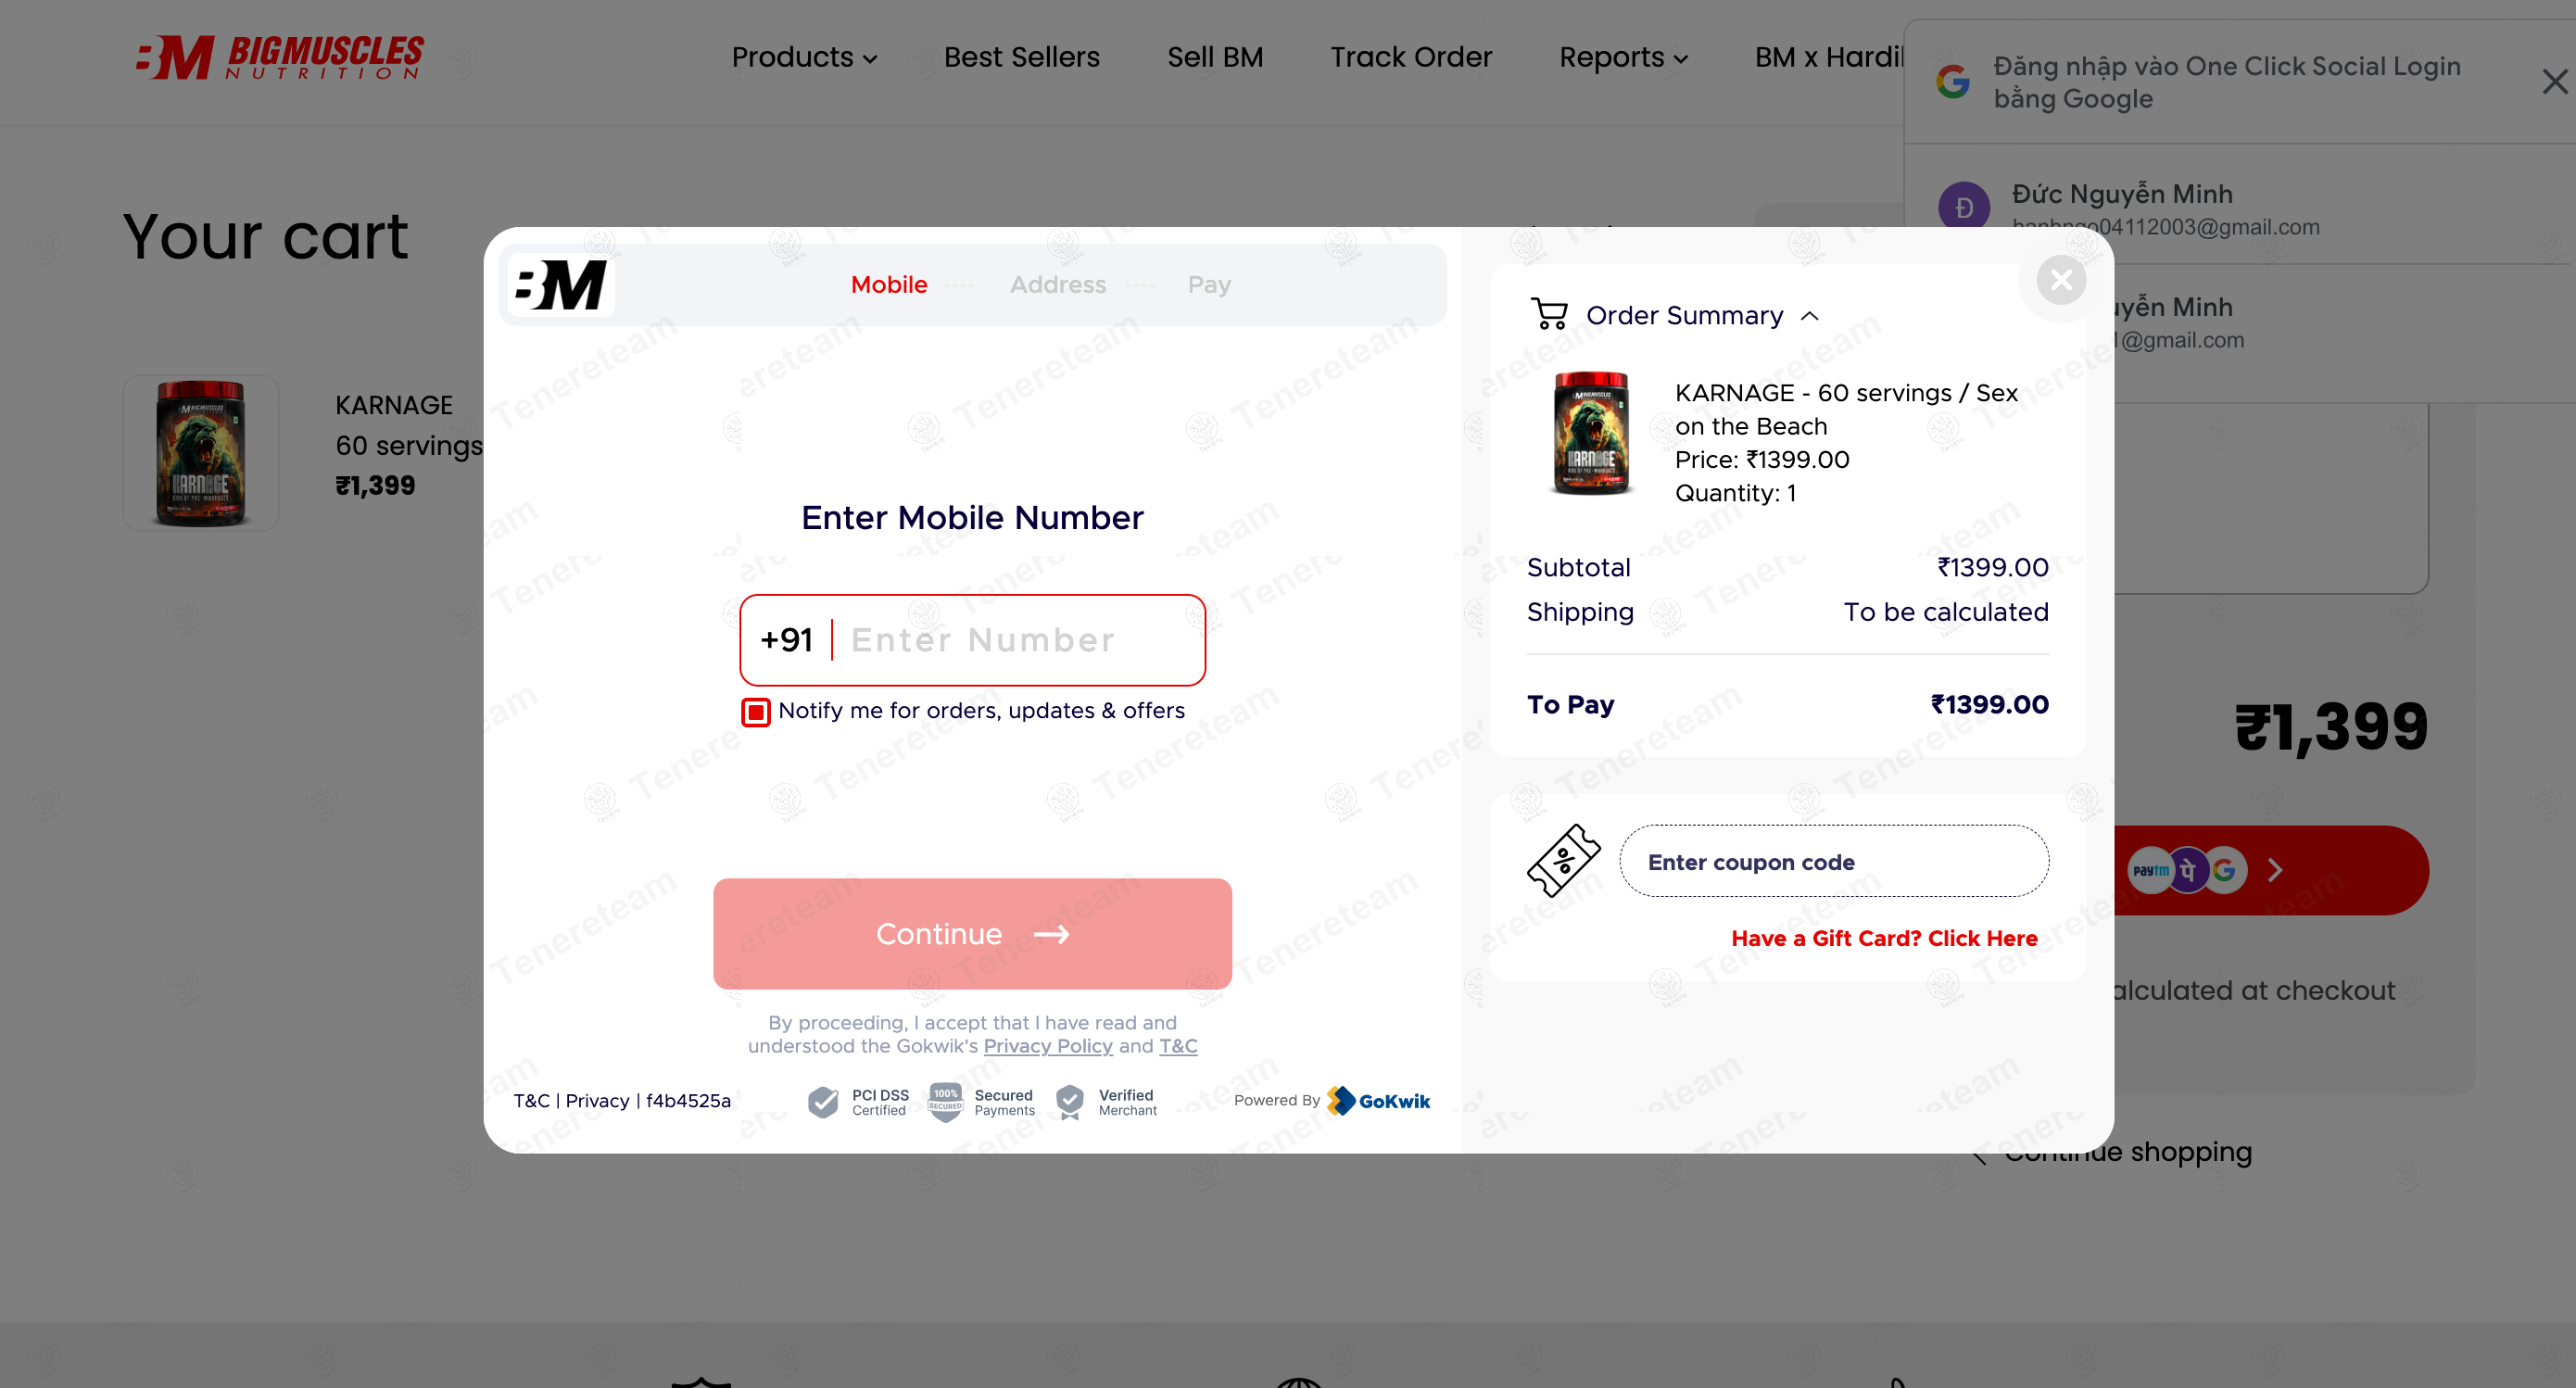Open Gokwik's Privacy Policy link
2576x1388 pixels.
pos(1048,1045)
